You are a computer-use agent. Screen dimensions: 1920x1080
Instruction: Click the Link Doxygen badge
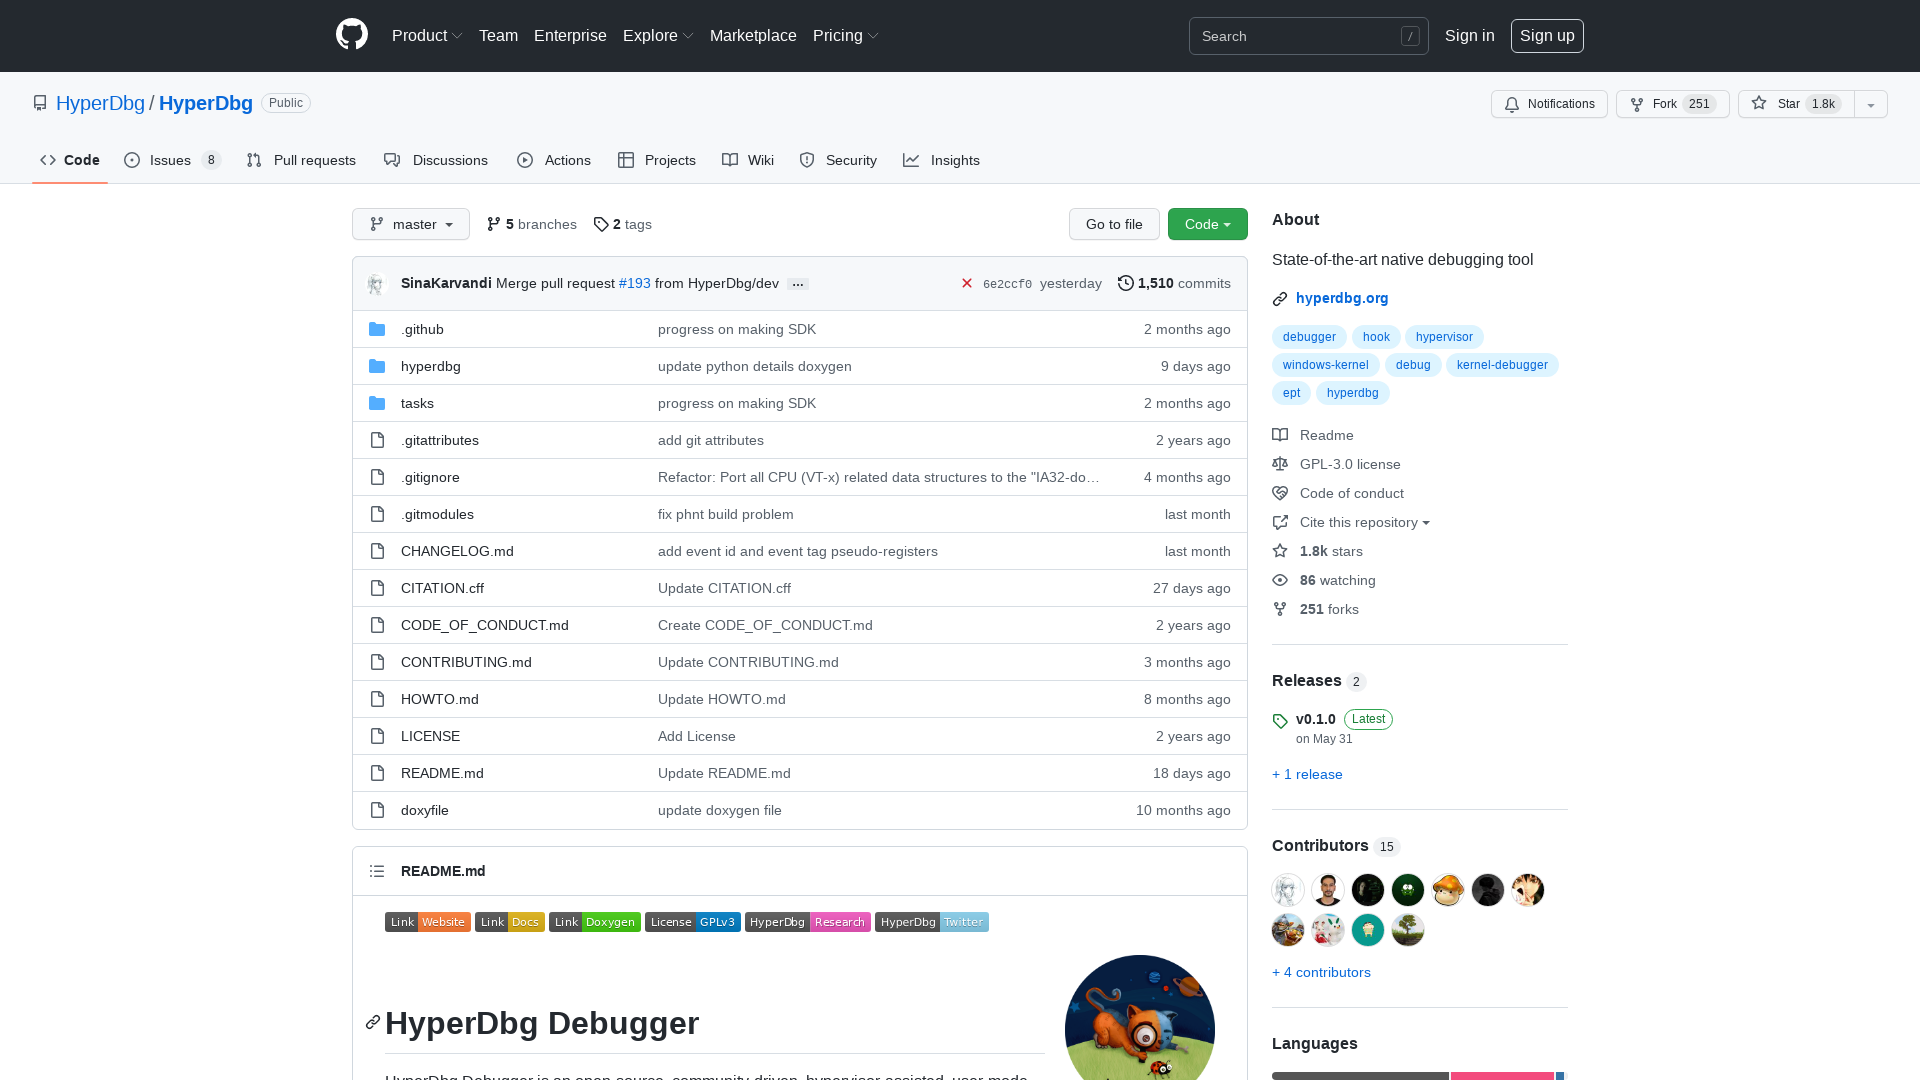595,922
